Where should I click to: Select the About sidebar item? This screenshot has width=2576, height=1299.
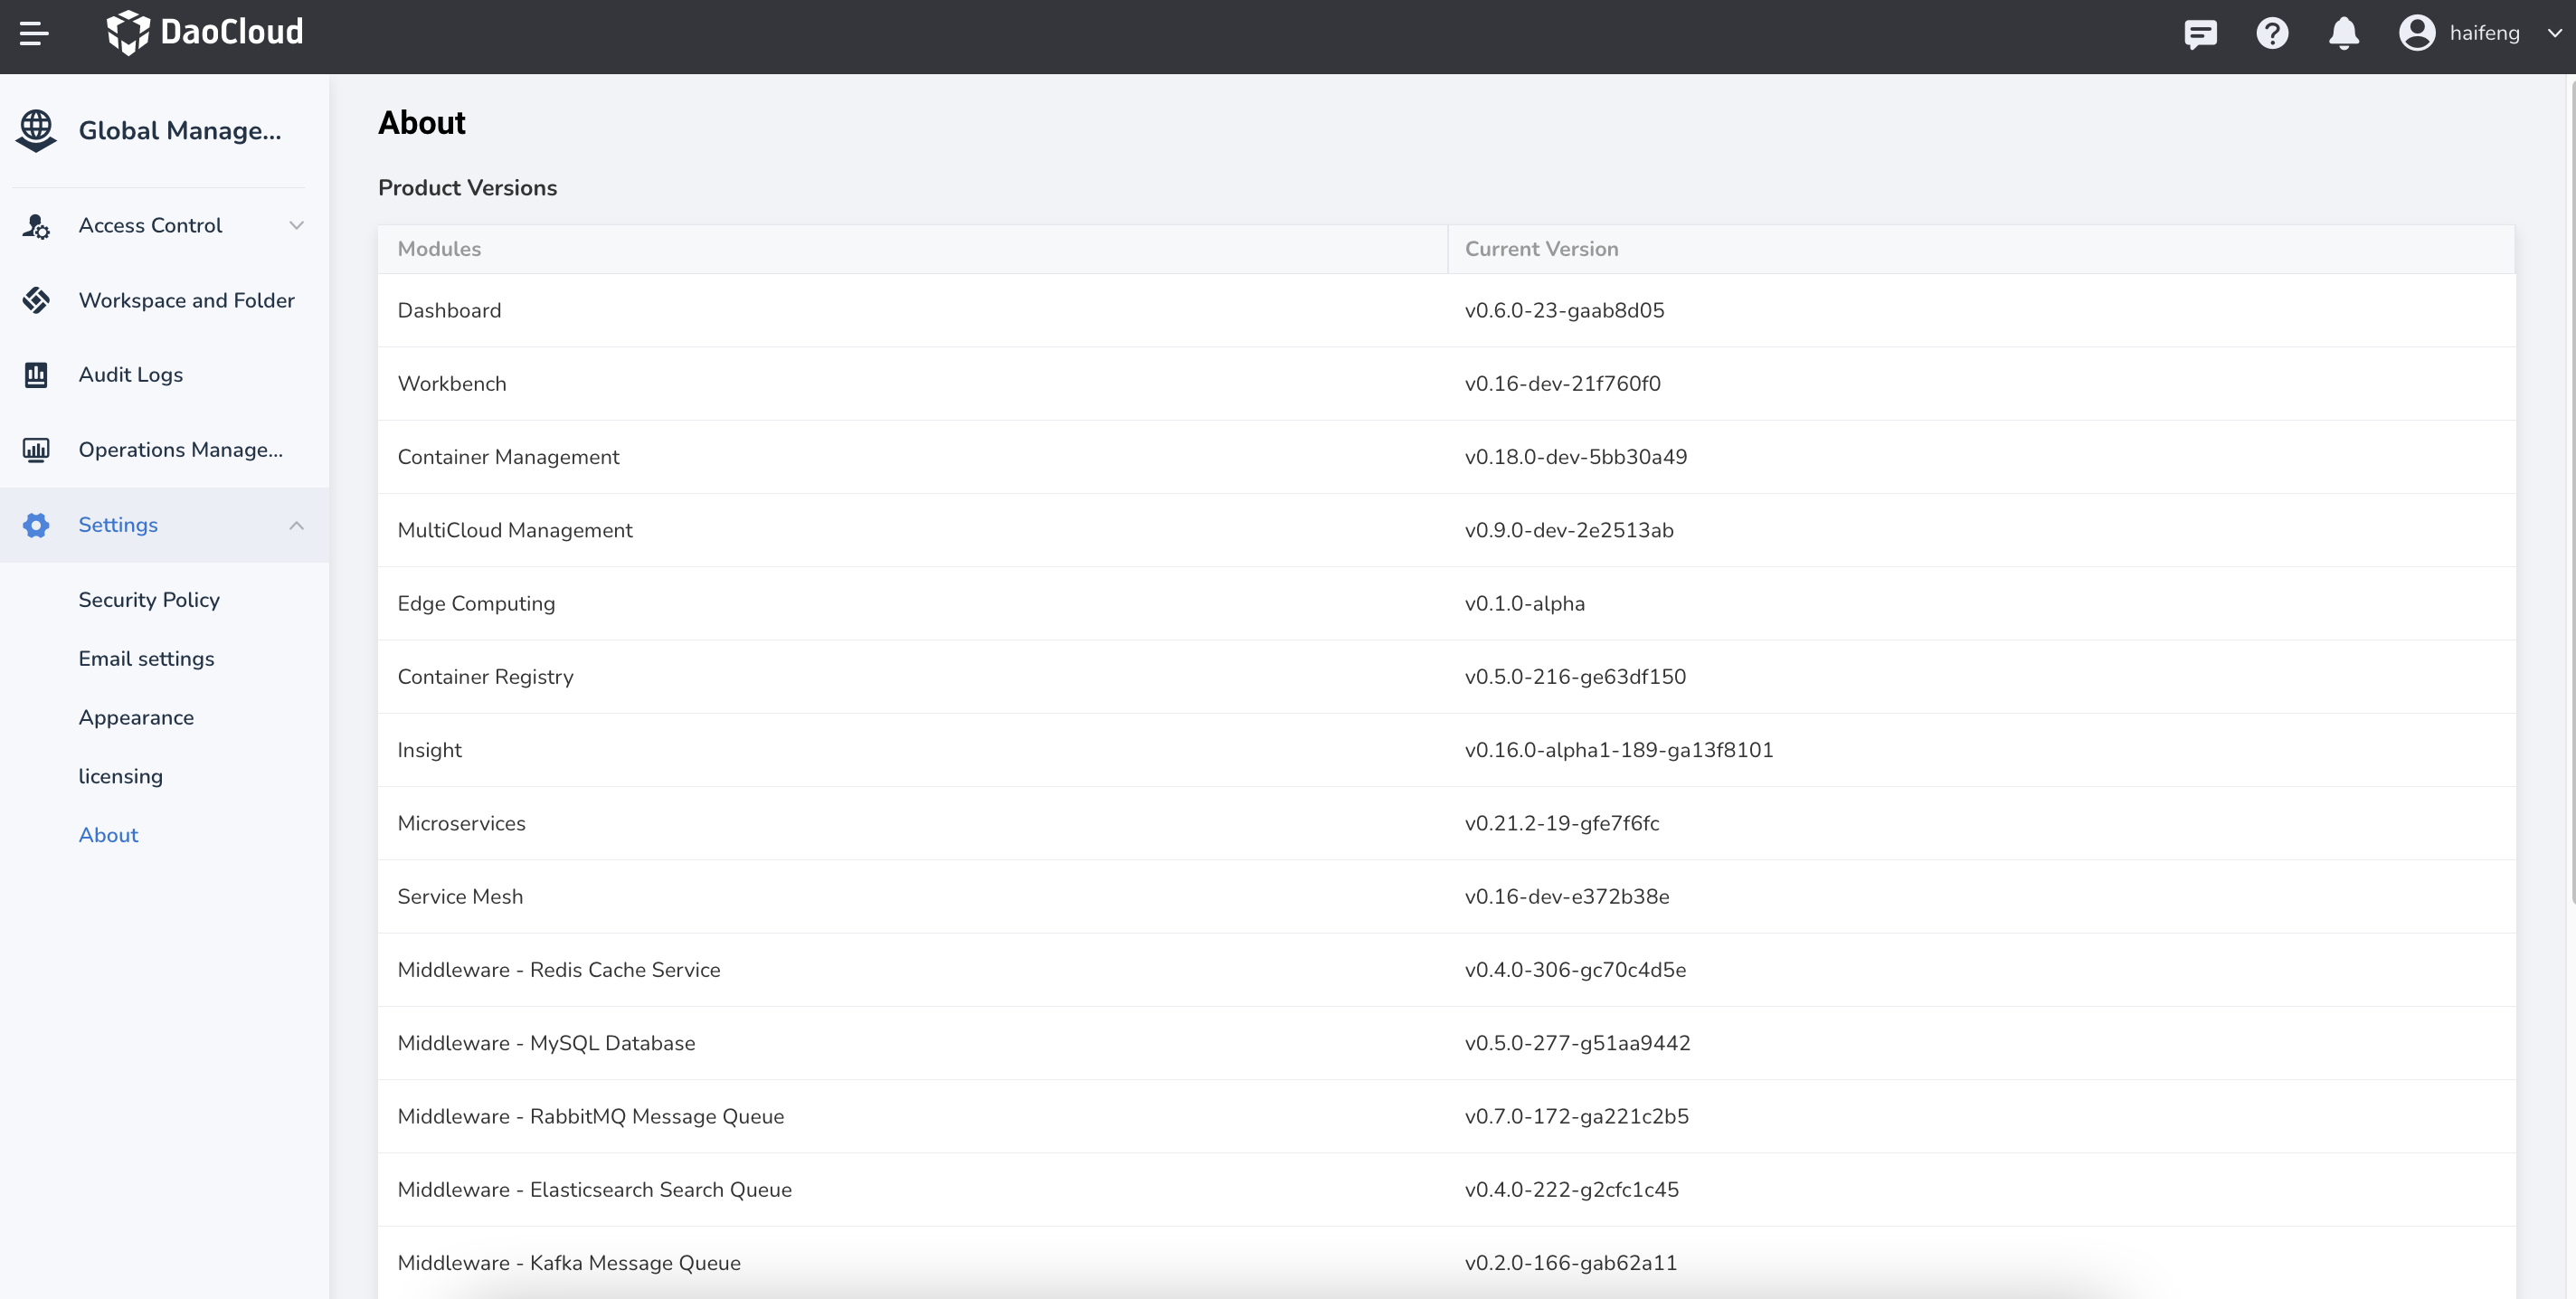108,835
